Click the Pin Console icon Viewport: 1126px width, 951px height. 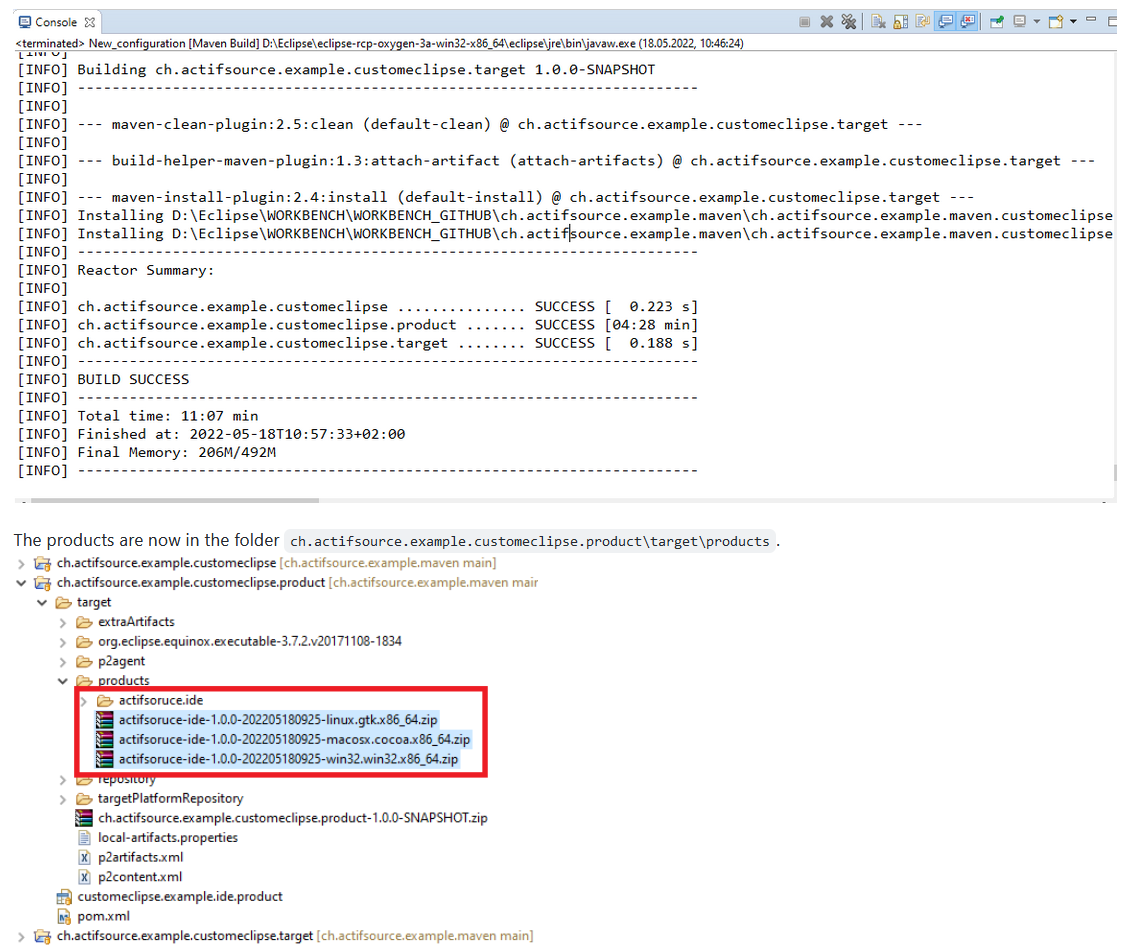[x=997, y=21]
